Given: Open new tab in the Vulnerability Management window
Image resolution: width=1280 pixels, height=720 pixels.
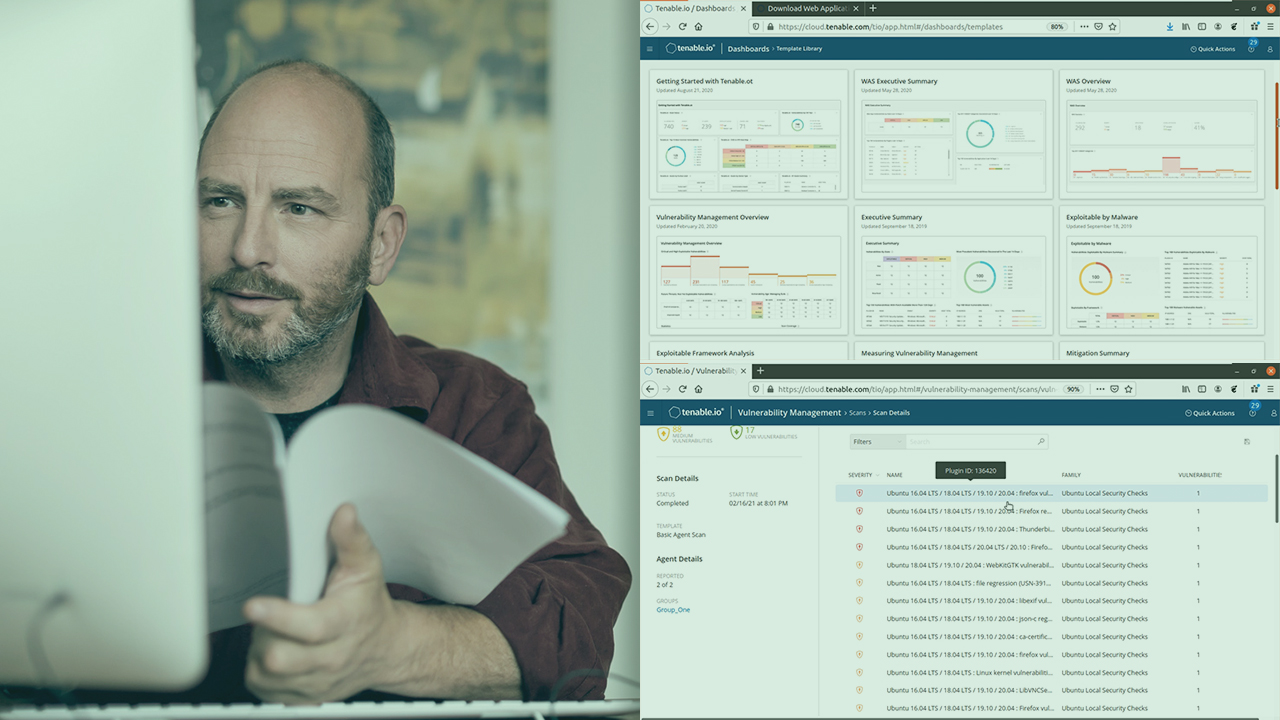Looking at the screenshot, I should [760, 371].
